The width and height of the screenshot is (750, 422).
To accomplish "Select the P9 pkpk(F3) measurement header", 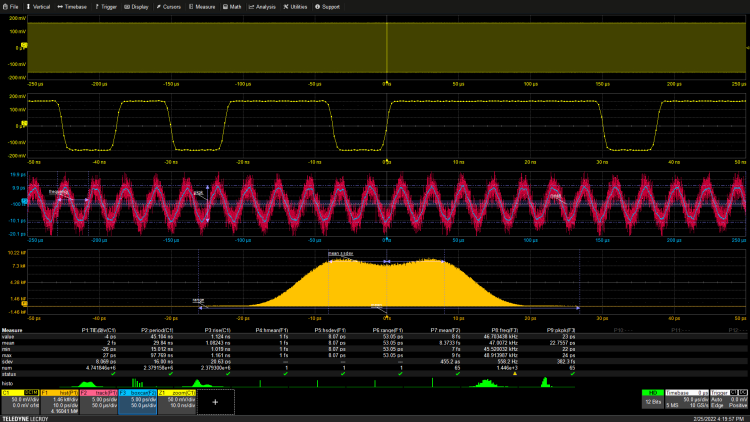I will [561, 330].
